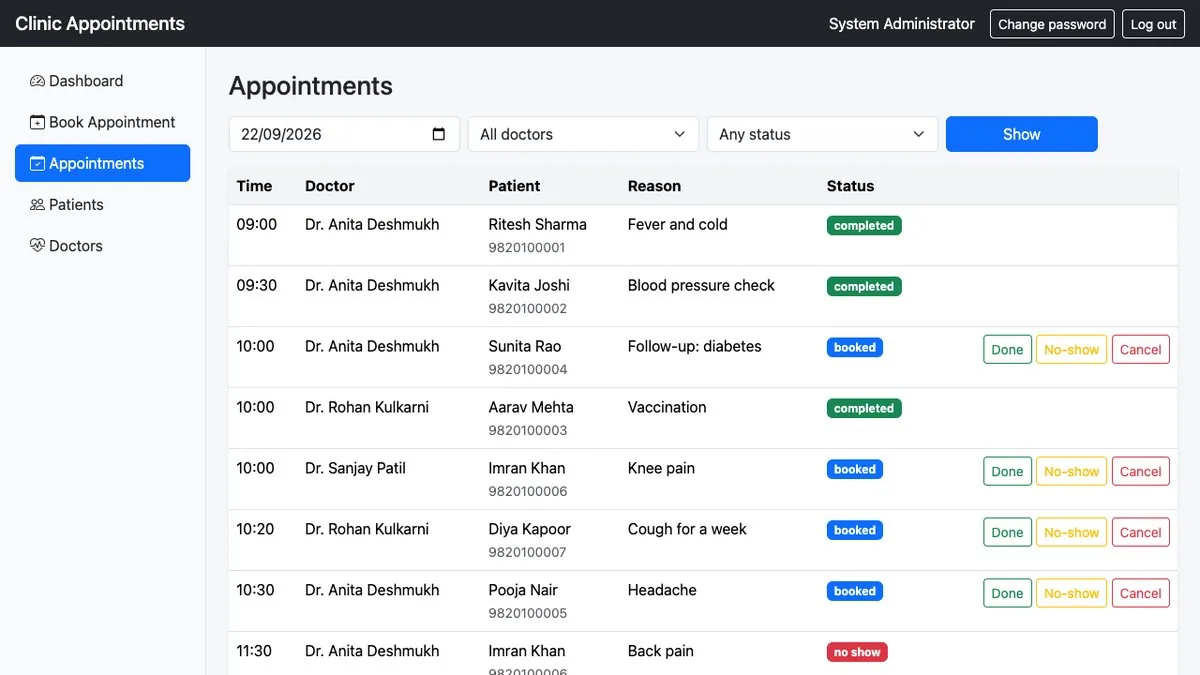Click the Status column header
Viewport: 1200px width, 675px height.
coord(850,186)
